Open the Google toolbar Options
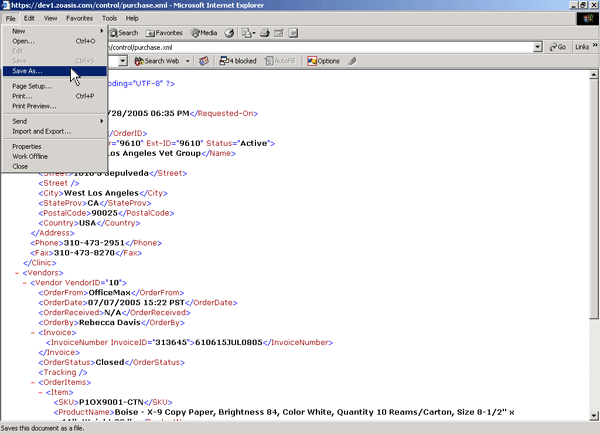 [323, 61]
